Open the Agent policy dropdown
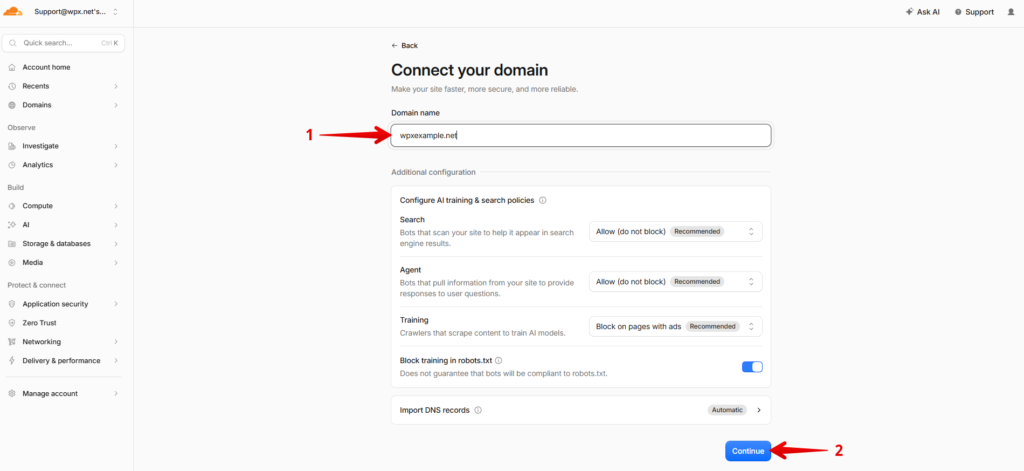The image size is (1024, 471). point(675,282)
